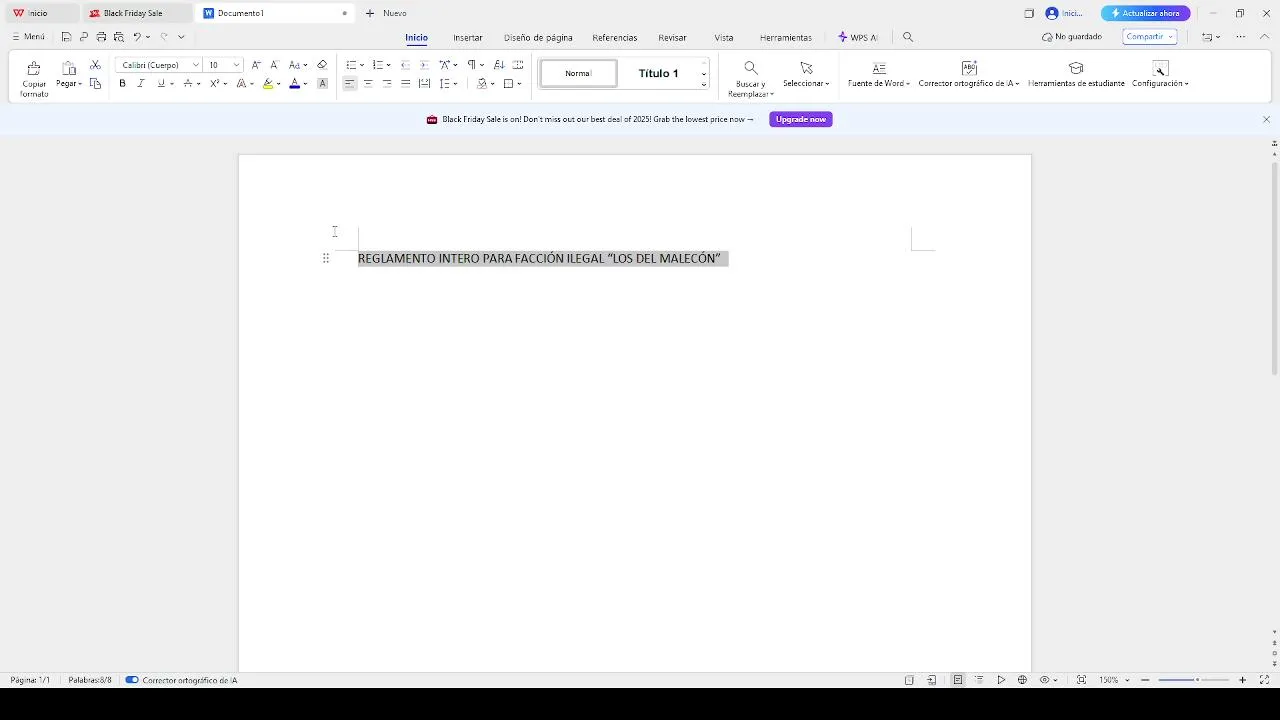Click the vertical scrollbar on the right

tap(1274, 267)
